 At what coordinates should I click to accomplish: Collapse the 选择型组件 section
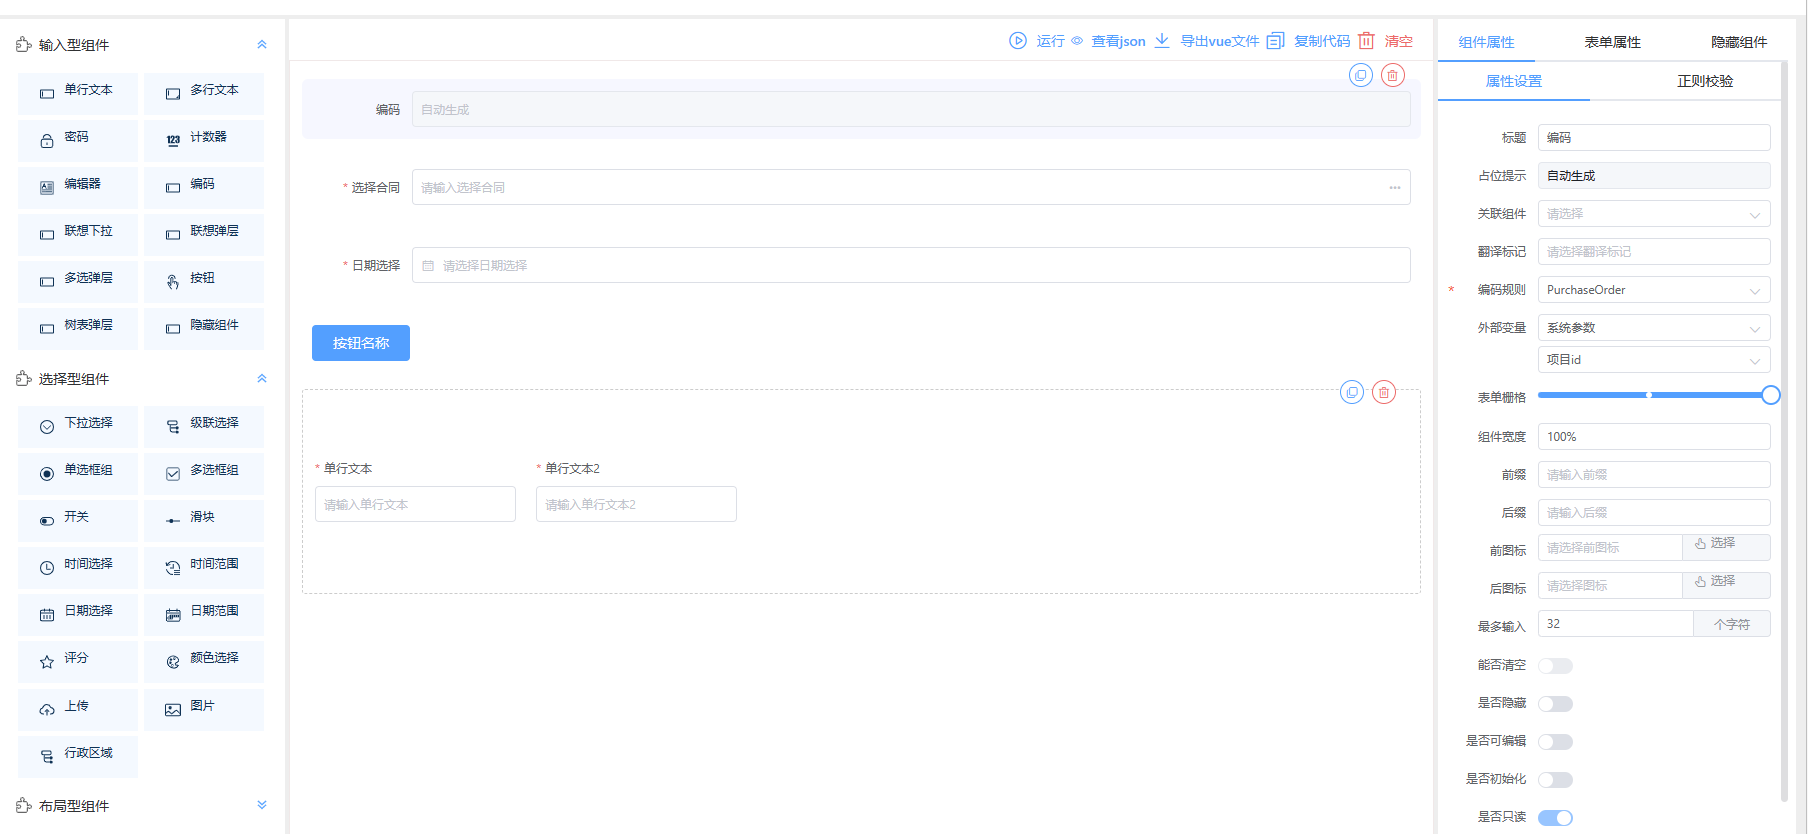(262, 378)
